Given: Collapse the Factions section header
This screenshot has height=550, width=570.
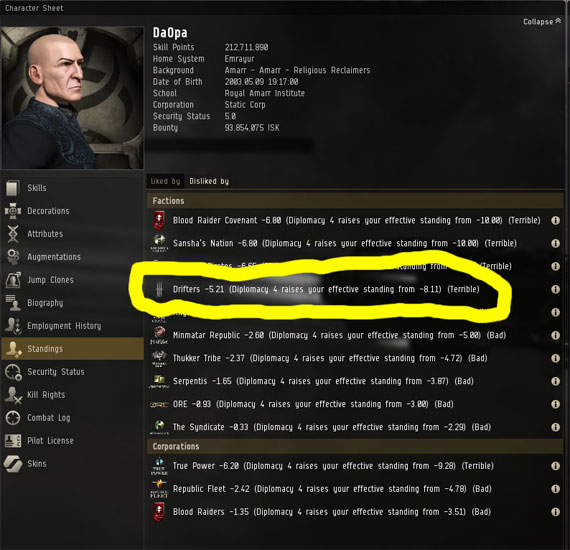Looking at the screenshot, I should pos(355,201).
